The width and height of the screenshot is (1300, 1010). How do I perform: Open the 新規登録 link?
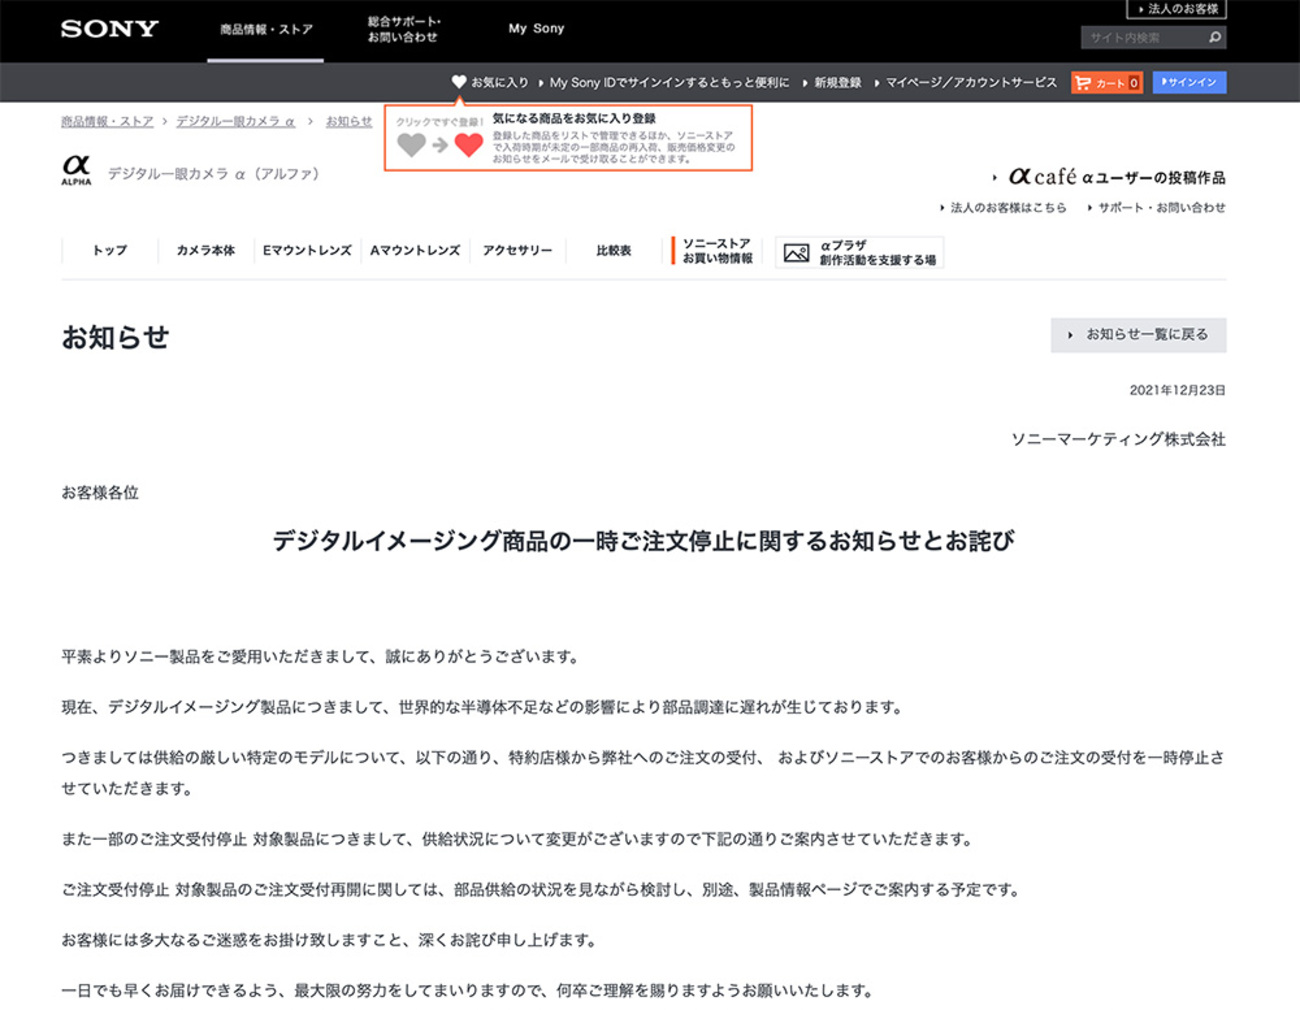tap(837, 83)
